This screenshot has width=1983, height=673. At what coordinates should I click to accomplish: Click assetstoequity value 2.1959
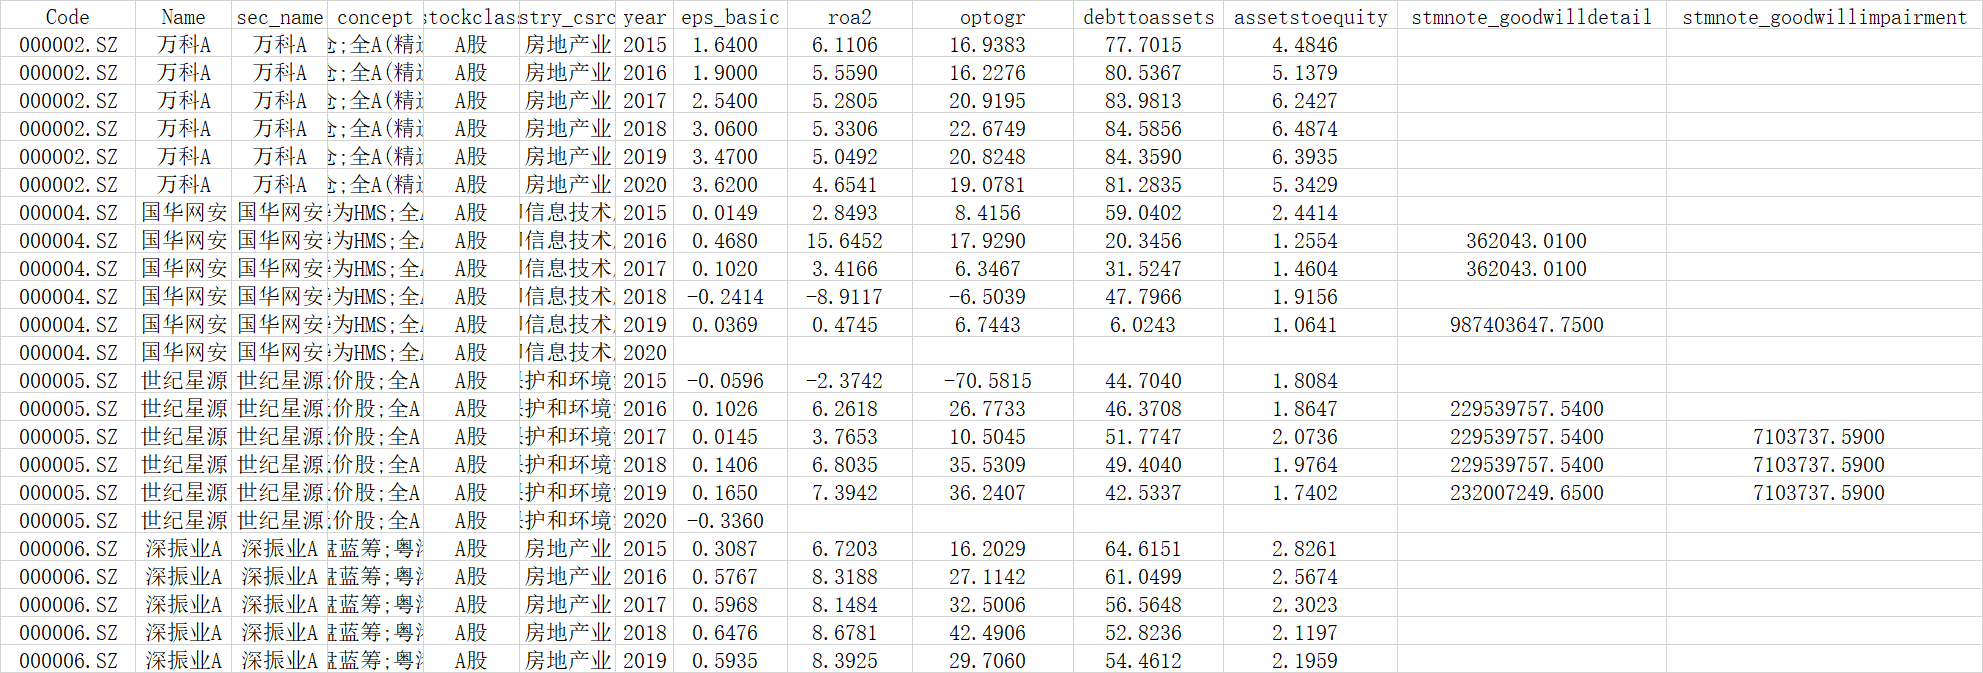click(x=1305, y=661)
